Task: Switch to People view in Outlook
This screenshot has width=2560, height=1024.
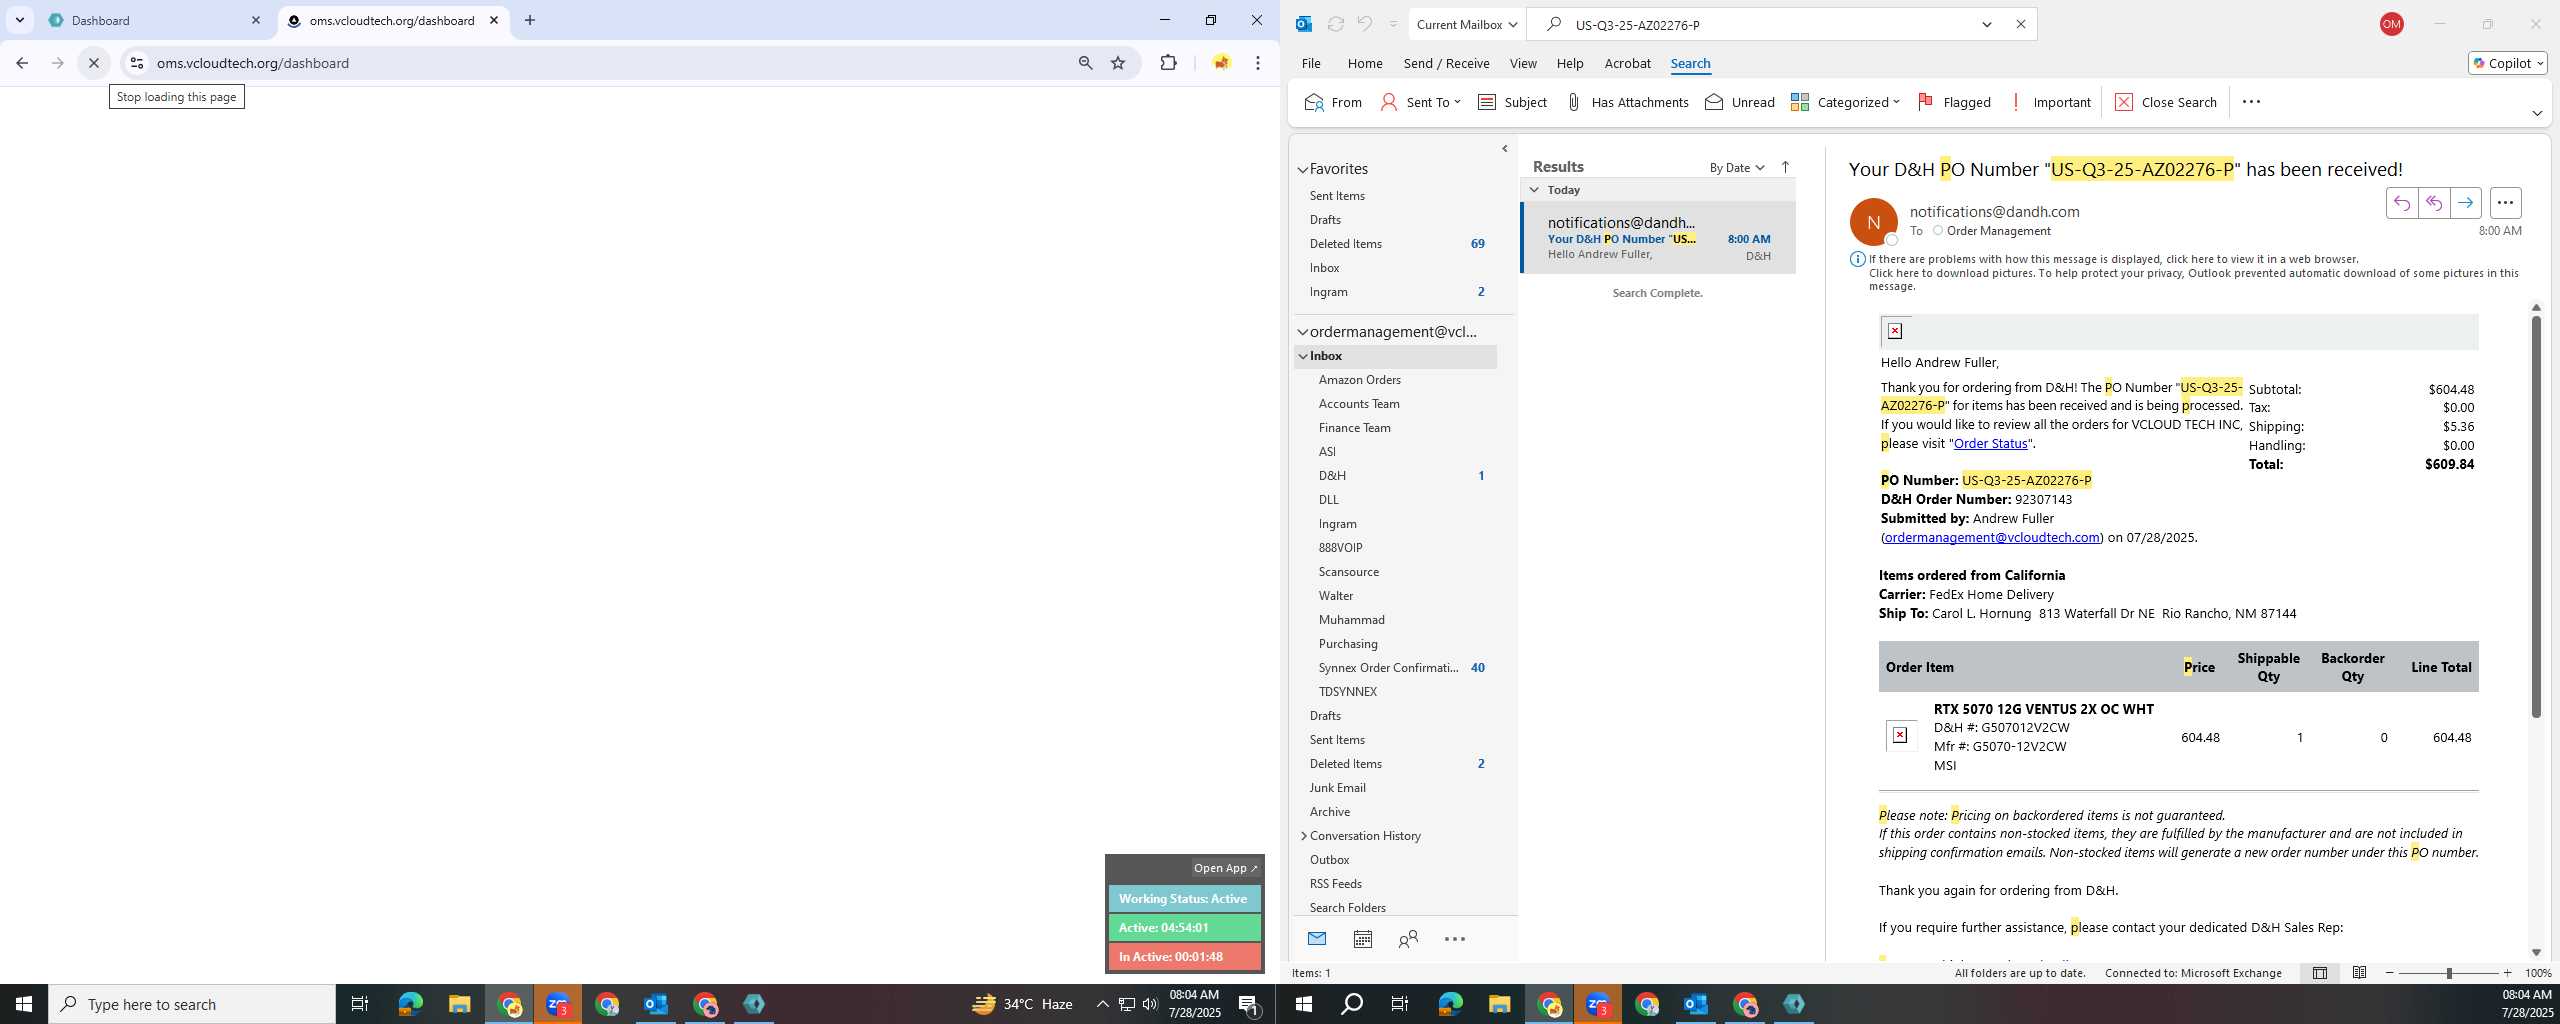Action: click(1408, 939)
